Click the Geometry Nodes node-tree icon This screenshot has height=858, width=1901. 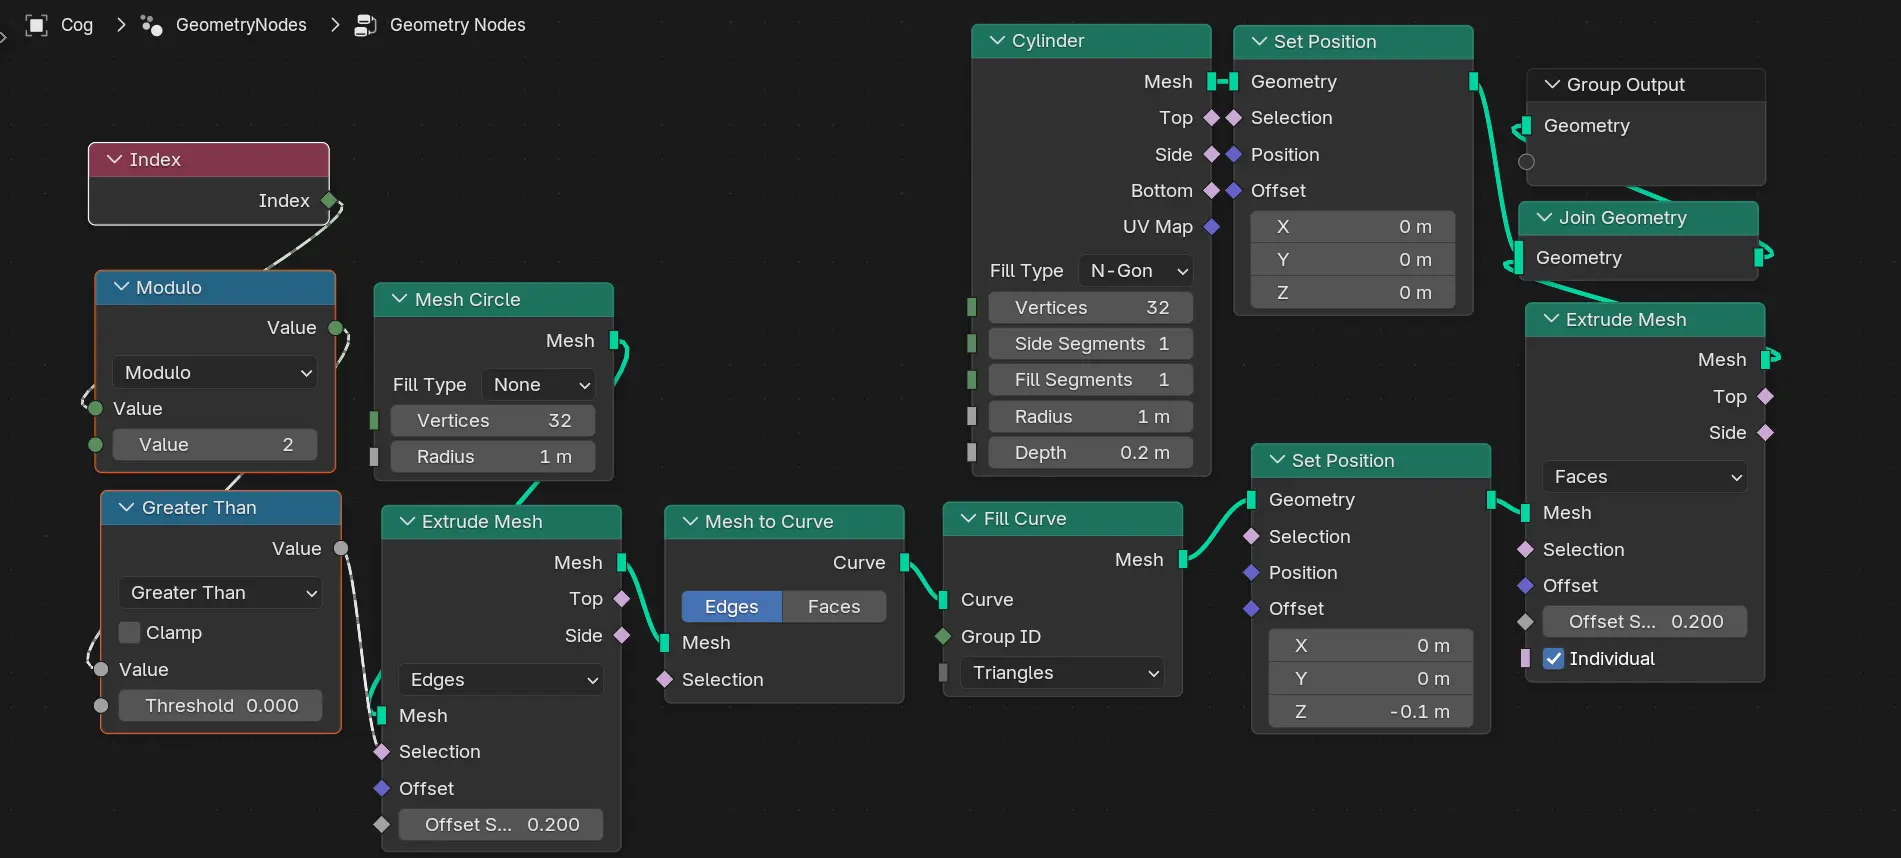tap(366, 25)
